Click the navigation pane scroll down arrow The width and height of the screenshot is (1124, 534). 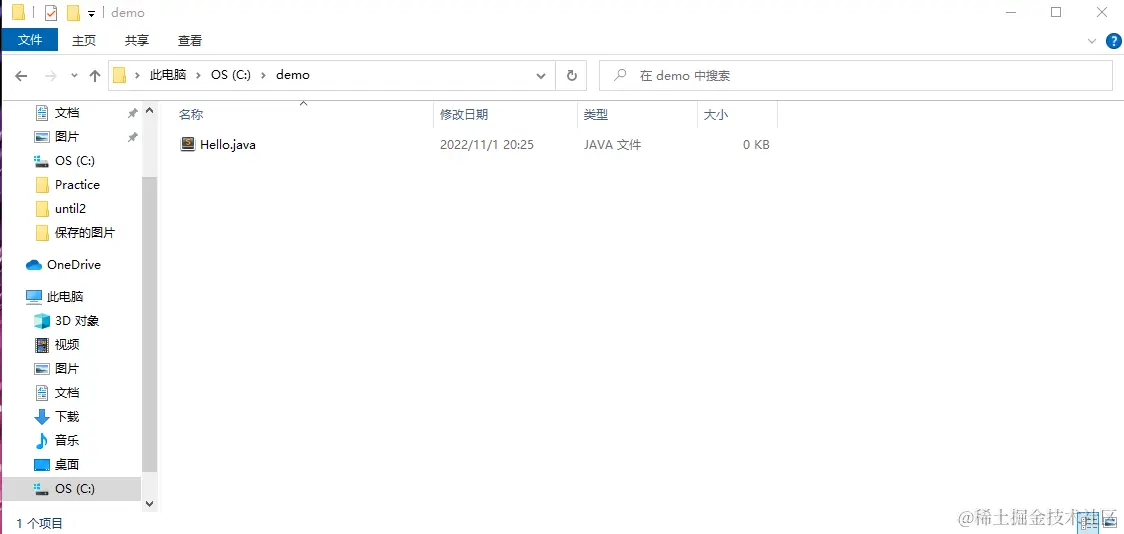click(x=149, y=505)
